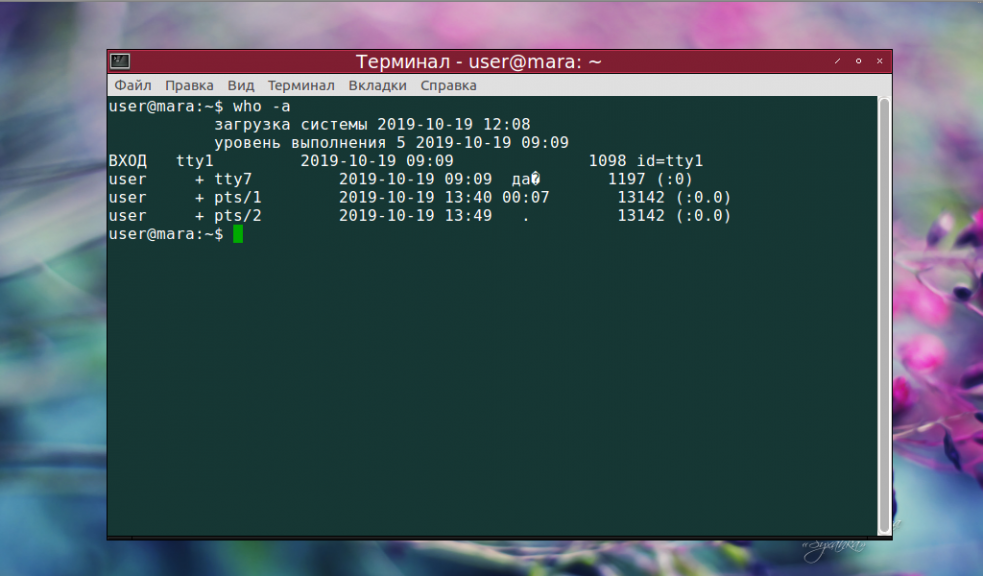
Task: Maximize the terminal window
Action: tap(858, 61)
